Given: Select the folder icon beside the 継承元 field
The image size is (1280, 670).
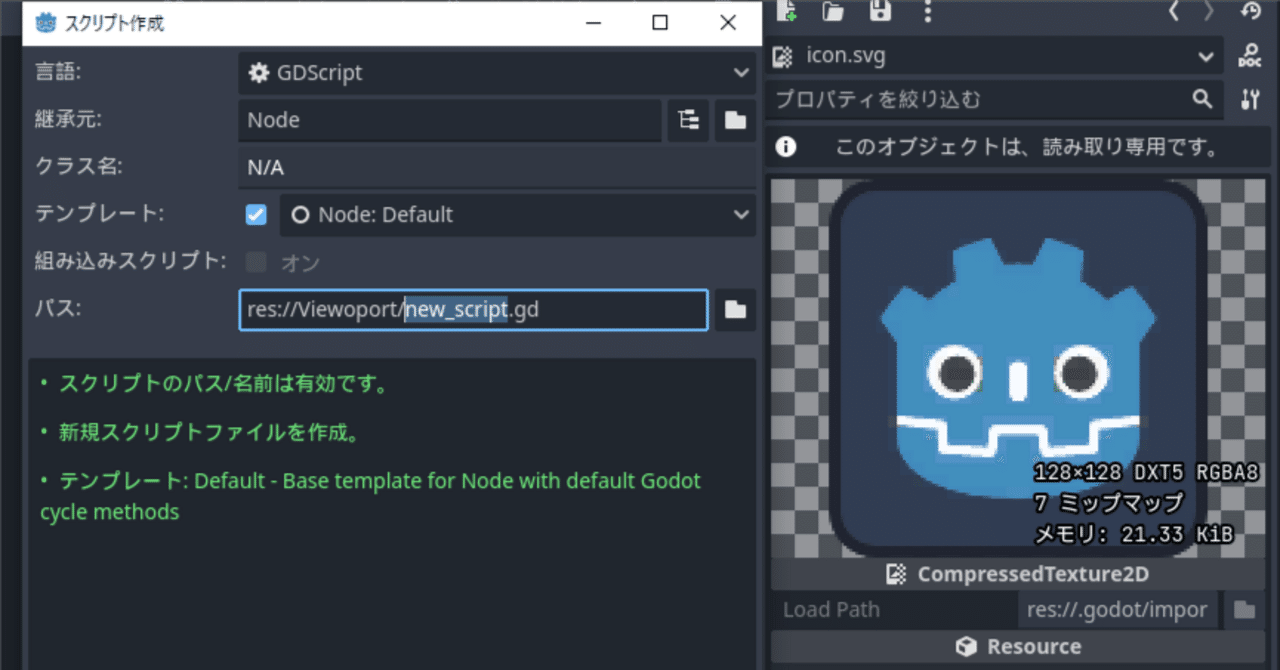Looking at the screenshot, I should (x=735, y=119).
